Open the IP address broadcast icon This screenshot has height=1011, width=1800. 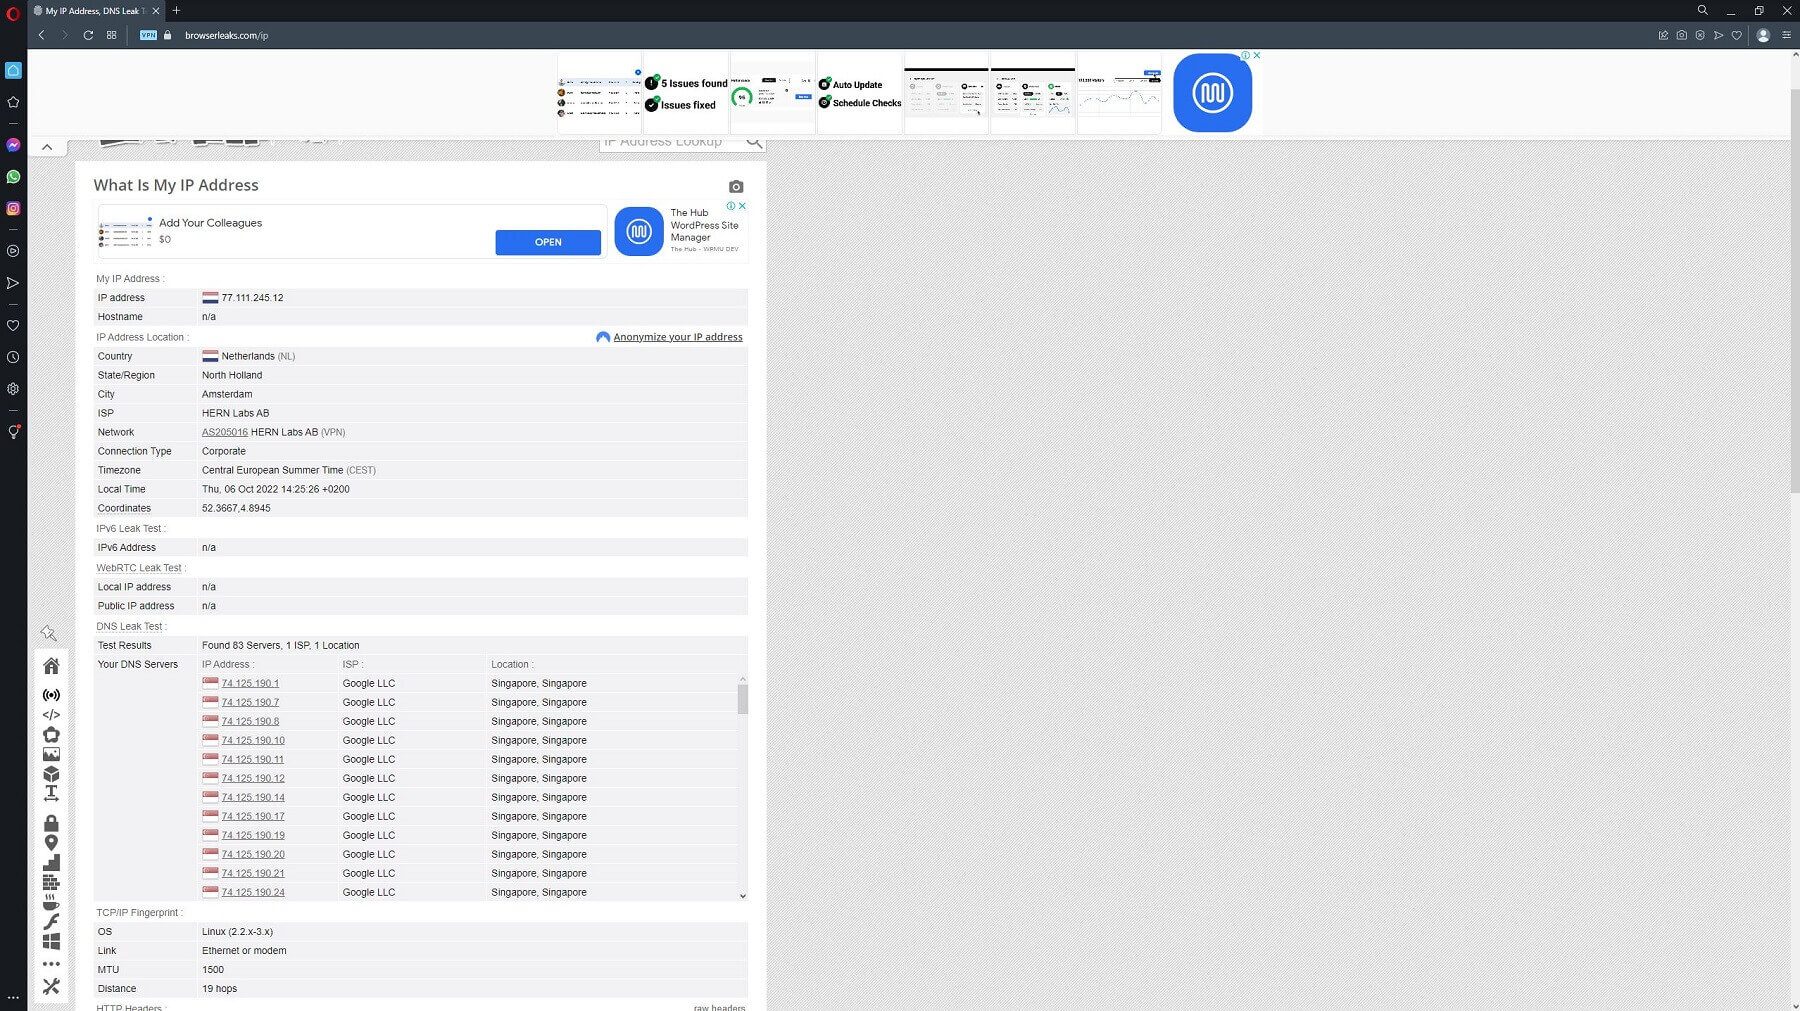click(51, 695)
